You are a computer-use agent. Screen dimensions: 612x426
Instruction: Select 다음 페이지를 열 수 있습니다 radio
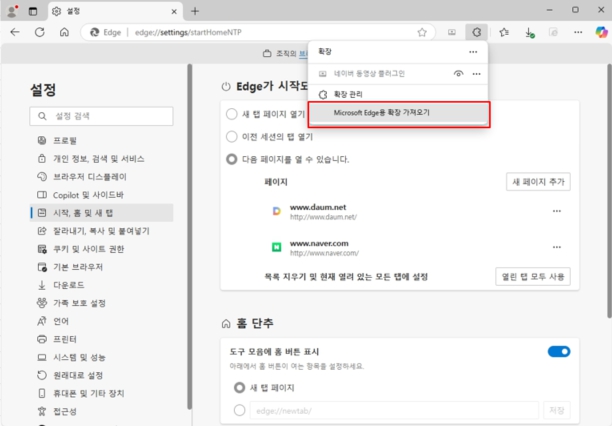[231, 159]
